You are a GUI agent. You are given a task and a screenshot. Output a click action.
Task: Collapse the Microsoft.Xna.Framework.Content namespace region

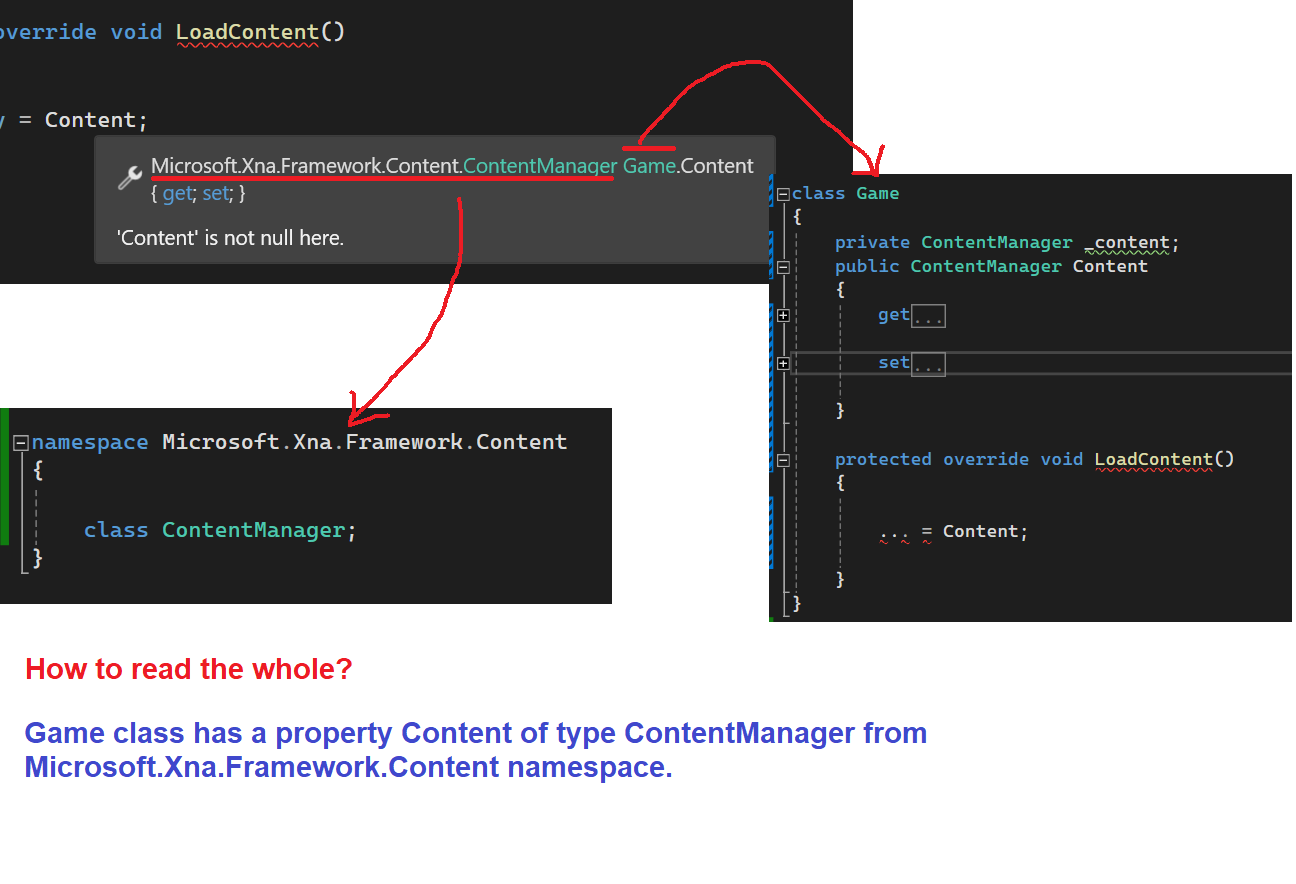pos(19,441)
